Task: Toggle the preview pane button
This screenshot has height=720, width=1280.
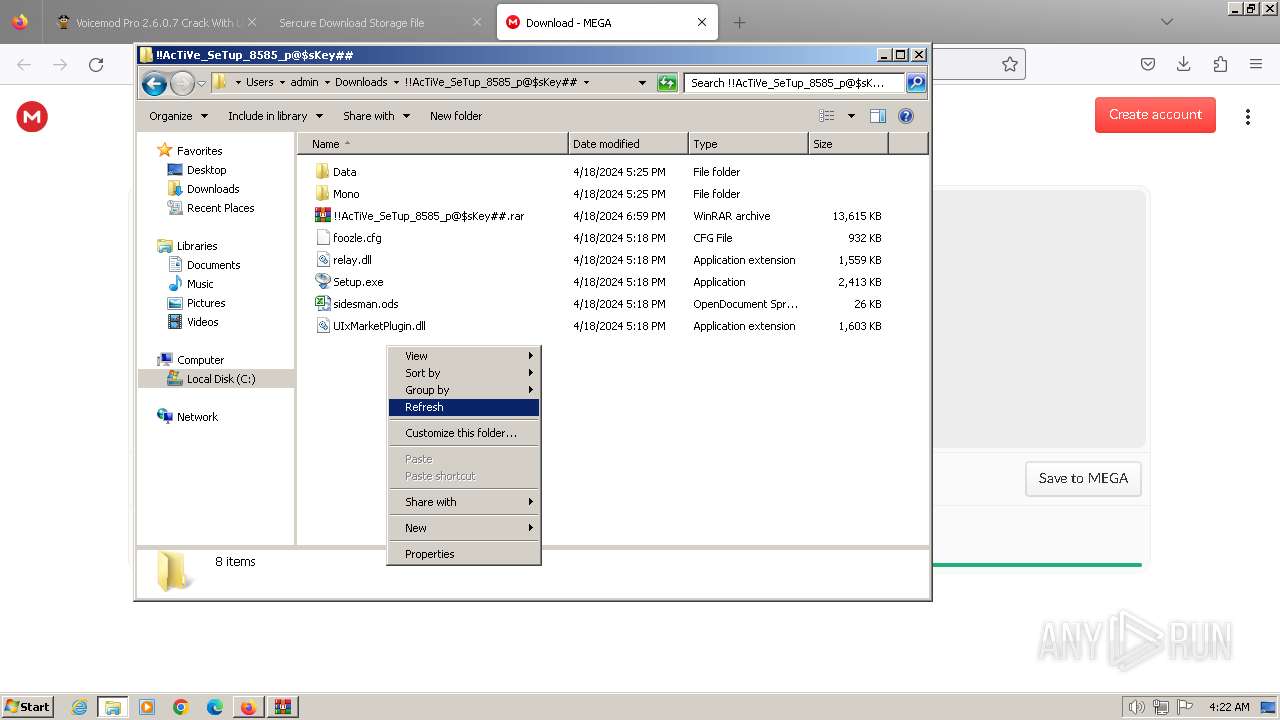Action: click(878, 116)
